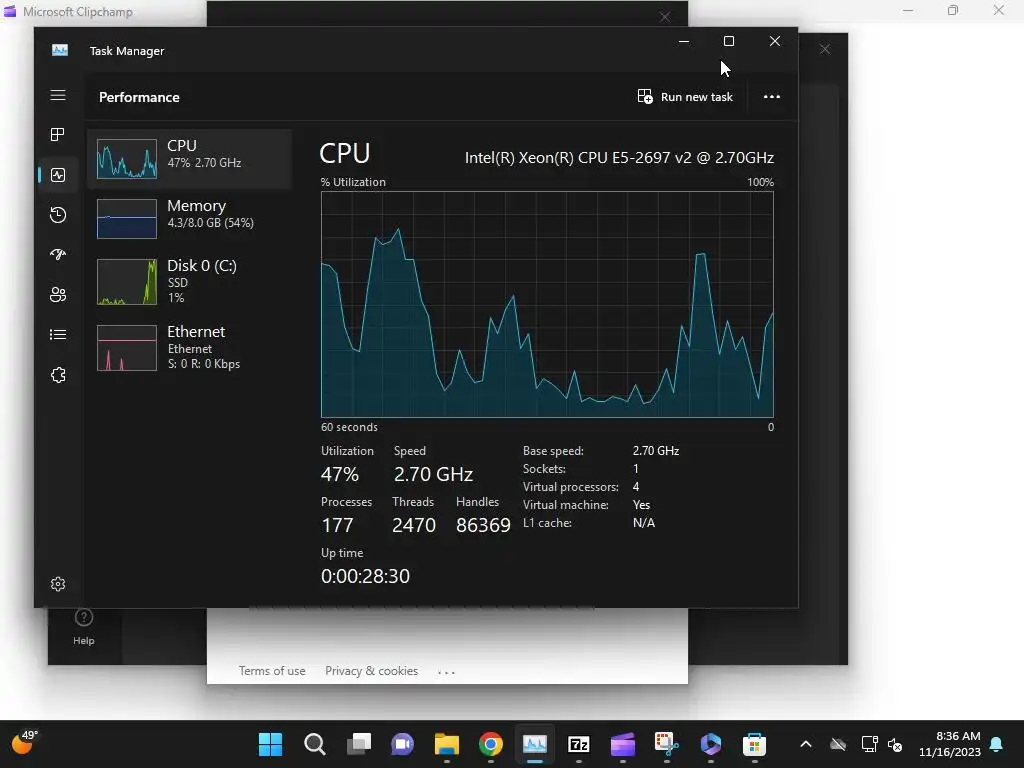
Task: Click the Threads value 2470
Action: (414, 525)
